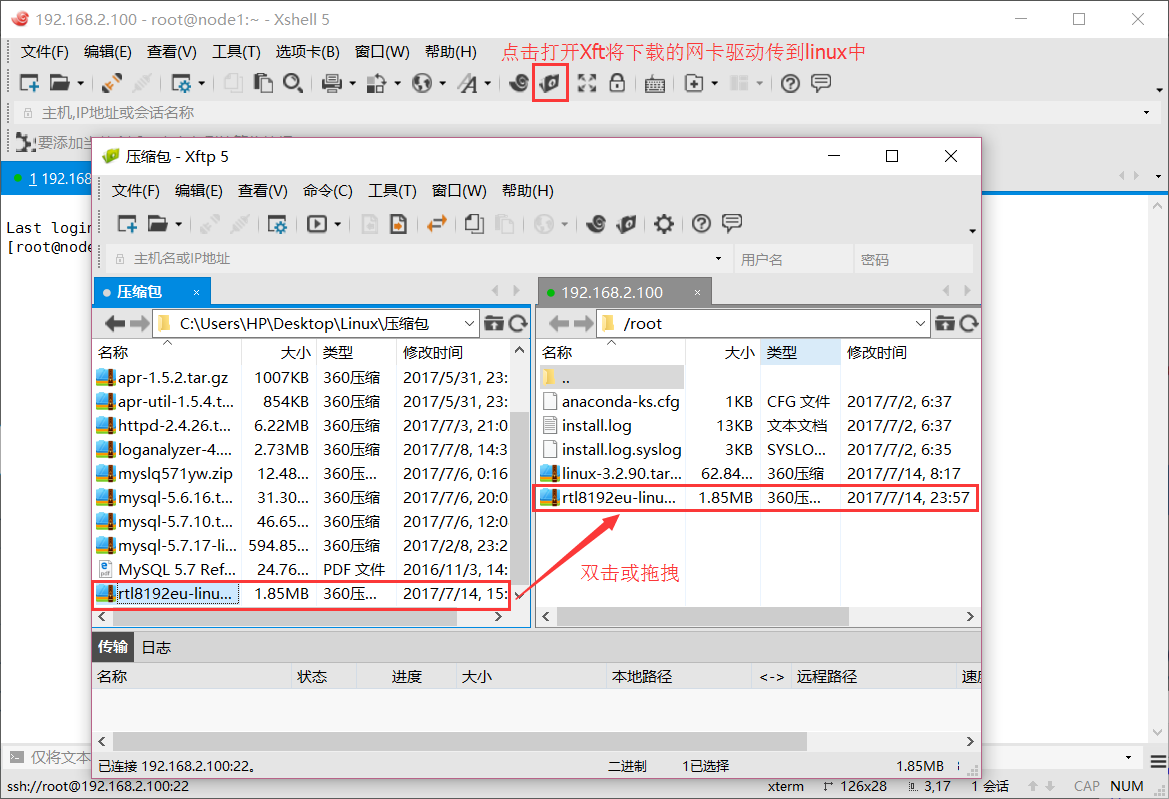This screenshot has height=799, width=1169.
Task: Click the Open folder icon in Xftp toolbar
Action: 157,224
